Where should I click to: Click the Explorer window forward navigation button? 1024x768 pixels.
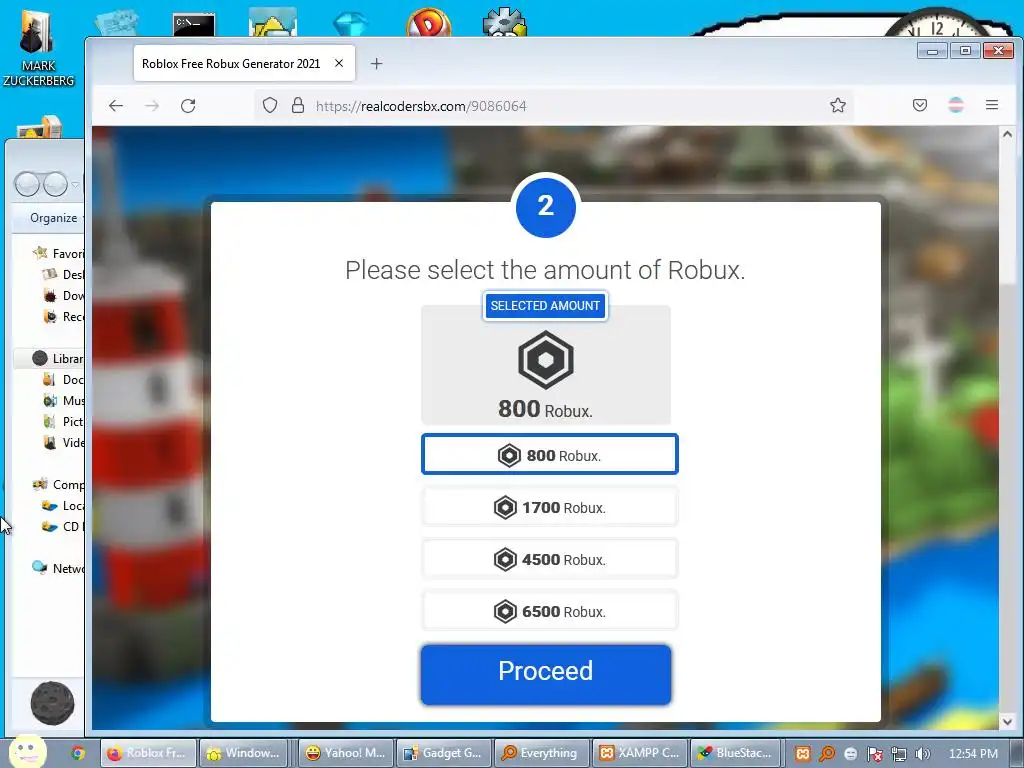click(x=55, y=184)
